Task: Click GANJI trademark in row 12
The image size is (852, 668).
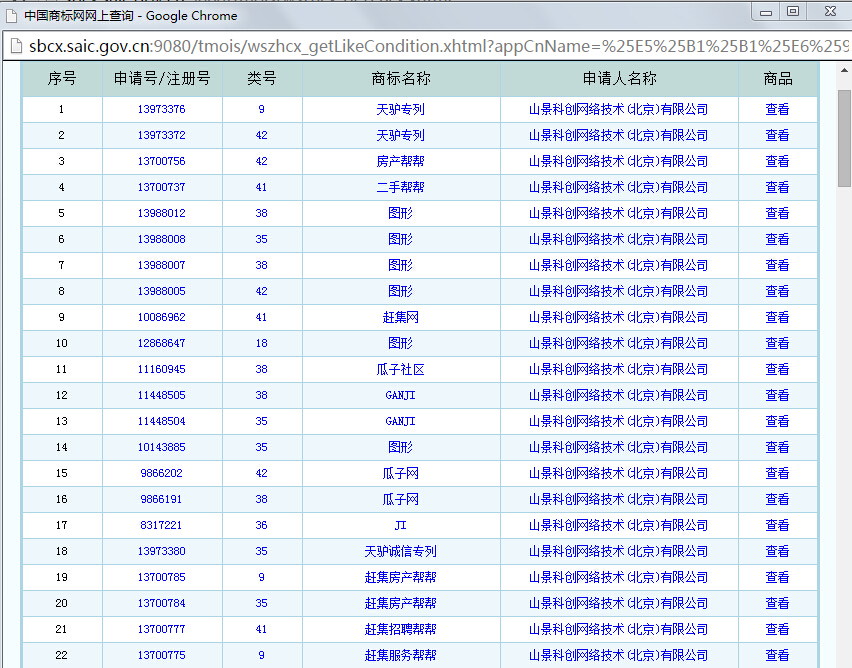Action: click(400, 395)
